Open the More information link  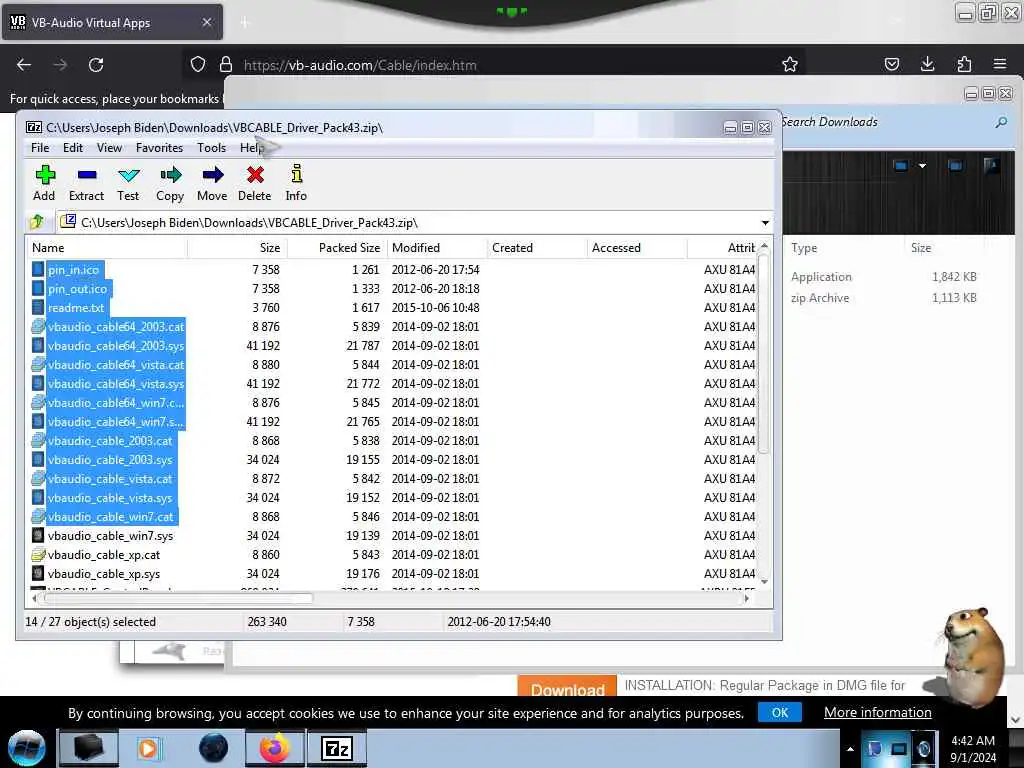[878, 712]
